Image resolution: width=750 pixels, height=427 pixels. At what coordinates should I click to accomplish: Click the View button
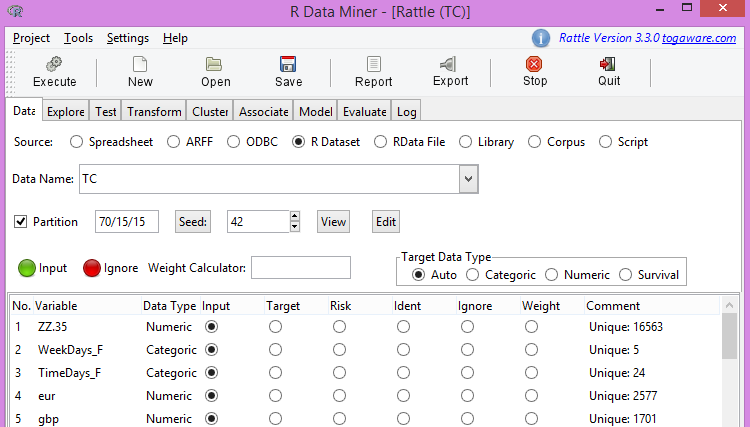coord(333,221)
